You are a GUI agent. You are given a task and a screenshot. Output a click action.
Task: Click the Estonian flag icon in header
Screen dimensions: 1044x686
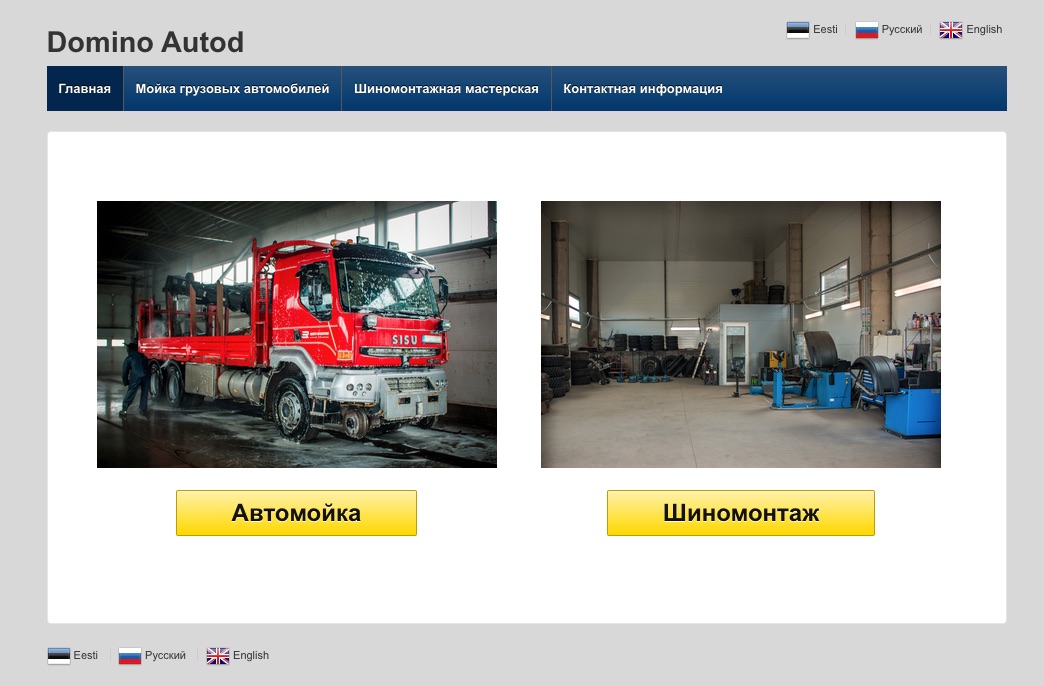797,30
